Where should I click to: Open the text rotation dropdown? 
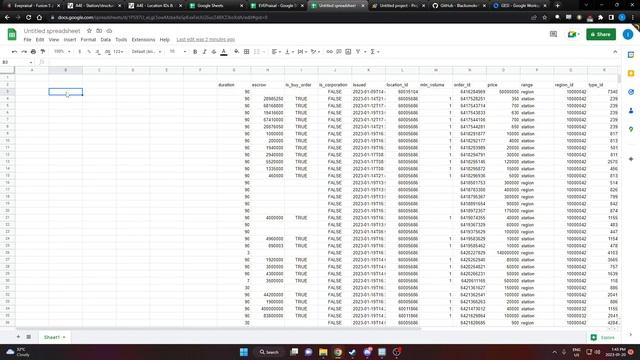(x=315, y=52)
